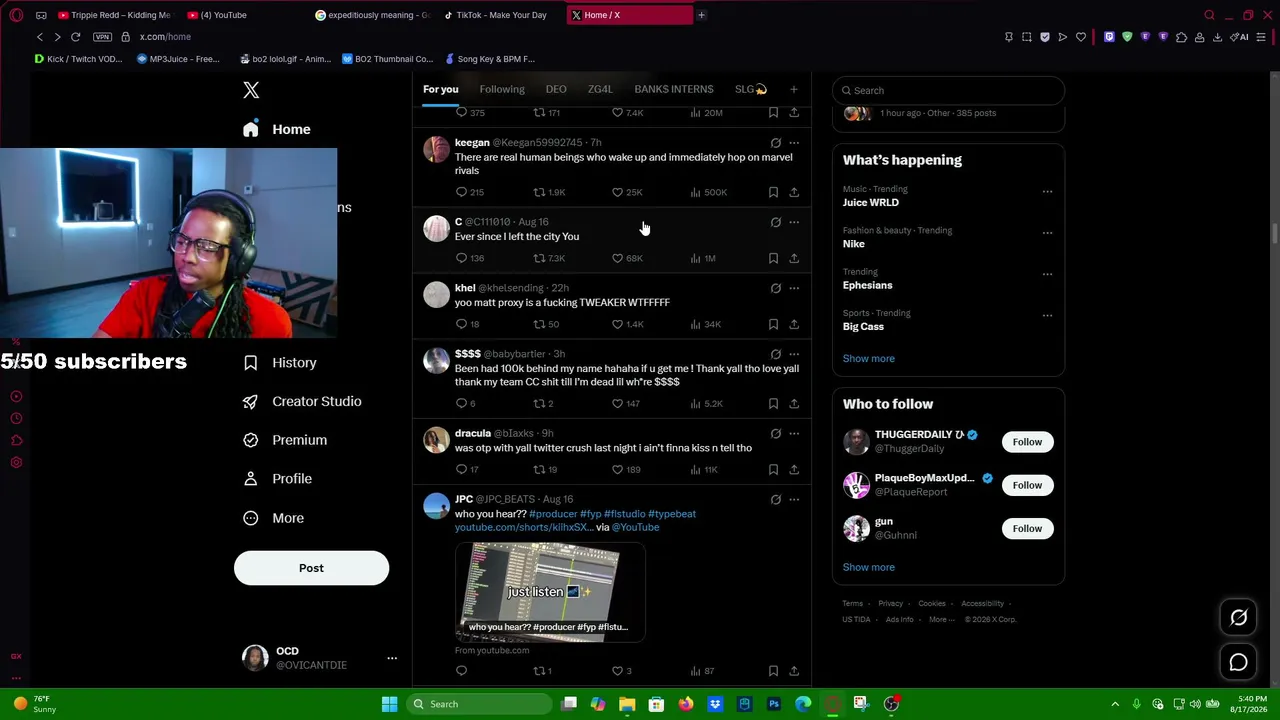Screen dimensions: 1280x720
Task: Expand the More menu in sidebar
Action: tap(274, 518)
